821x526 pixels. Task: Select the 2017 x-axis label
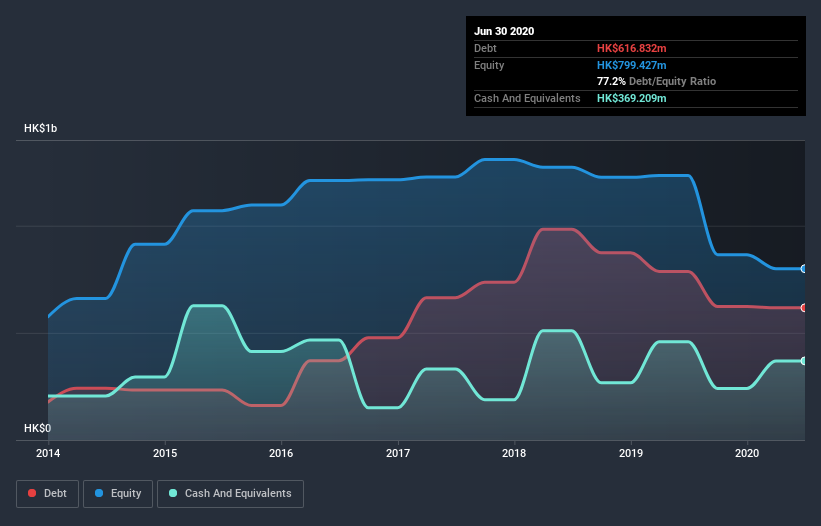point(398,453)
